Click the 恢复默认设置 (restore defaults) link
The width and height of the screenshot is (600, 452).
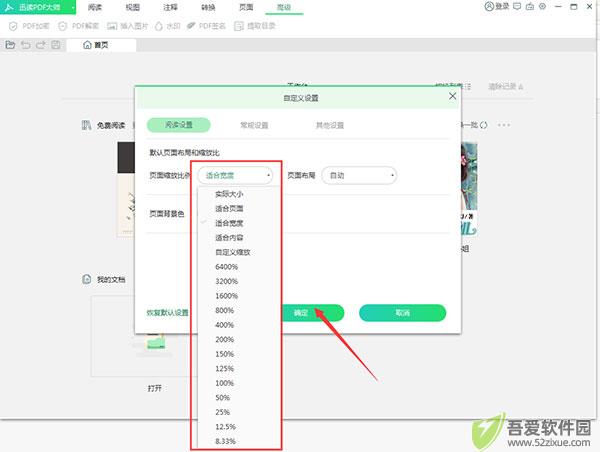click(168, 313)
